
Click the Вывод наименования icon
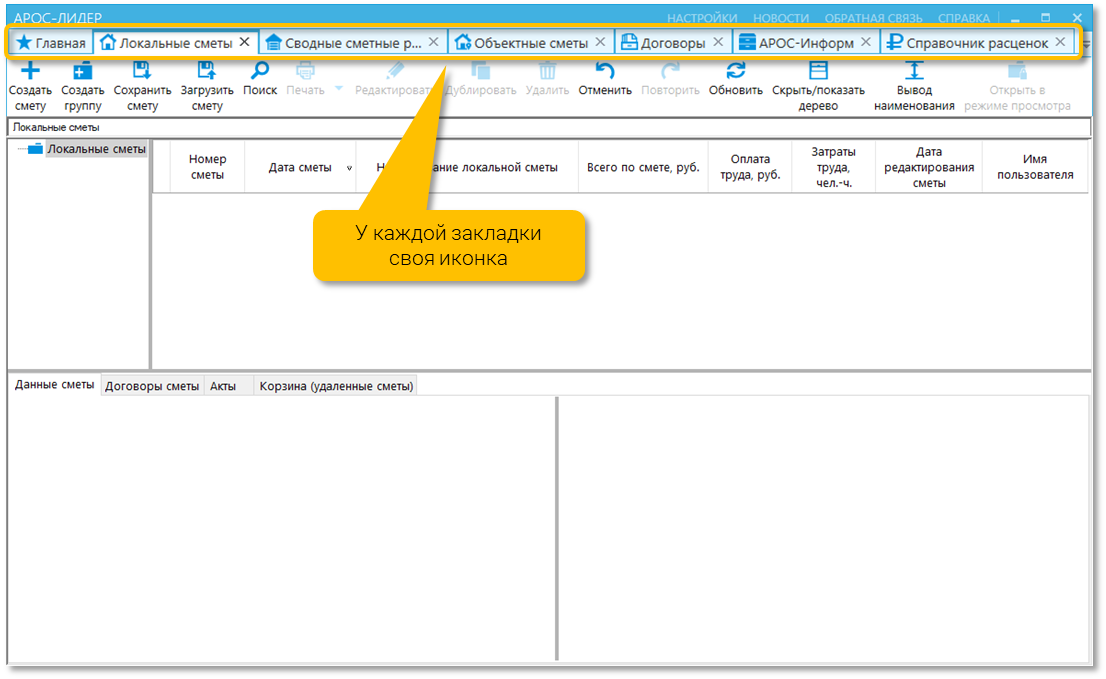tap(914, 70)
